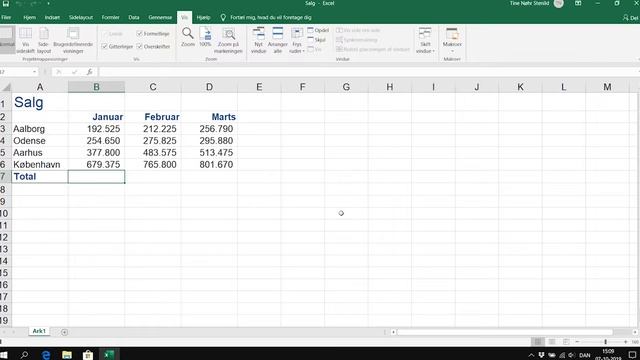Switch to the Hjælp ribbon tab

pyautogui.click(x=203, y=18)
